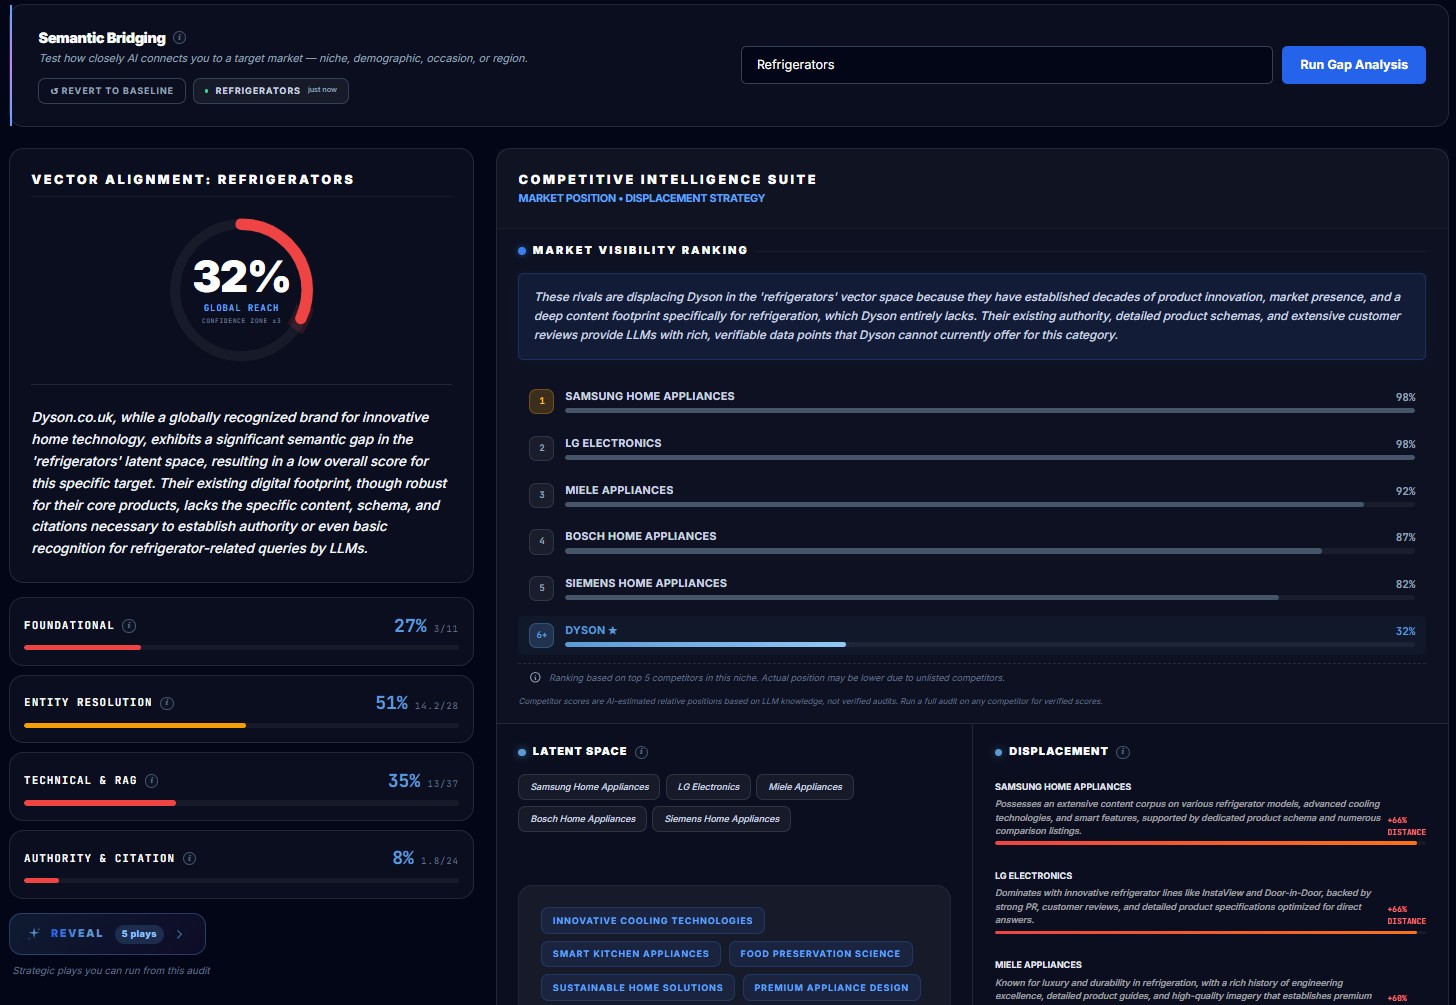Select the Refrigerators history chip
Image resolution: width=1456 pixels, height=1005 pixels.
[271, 91]
